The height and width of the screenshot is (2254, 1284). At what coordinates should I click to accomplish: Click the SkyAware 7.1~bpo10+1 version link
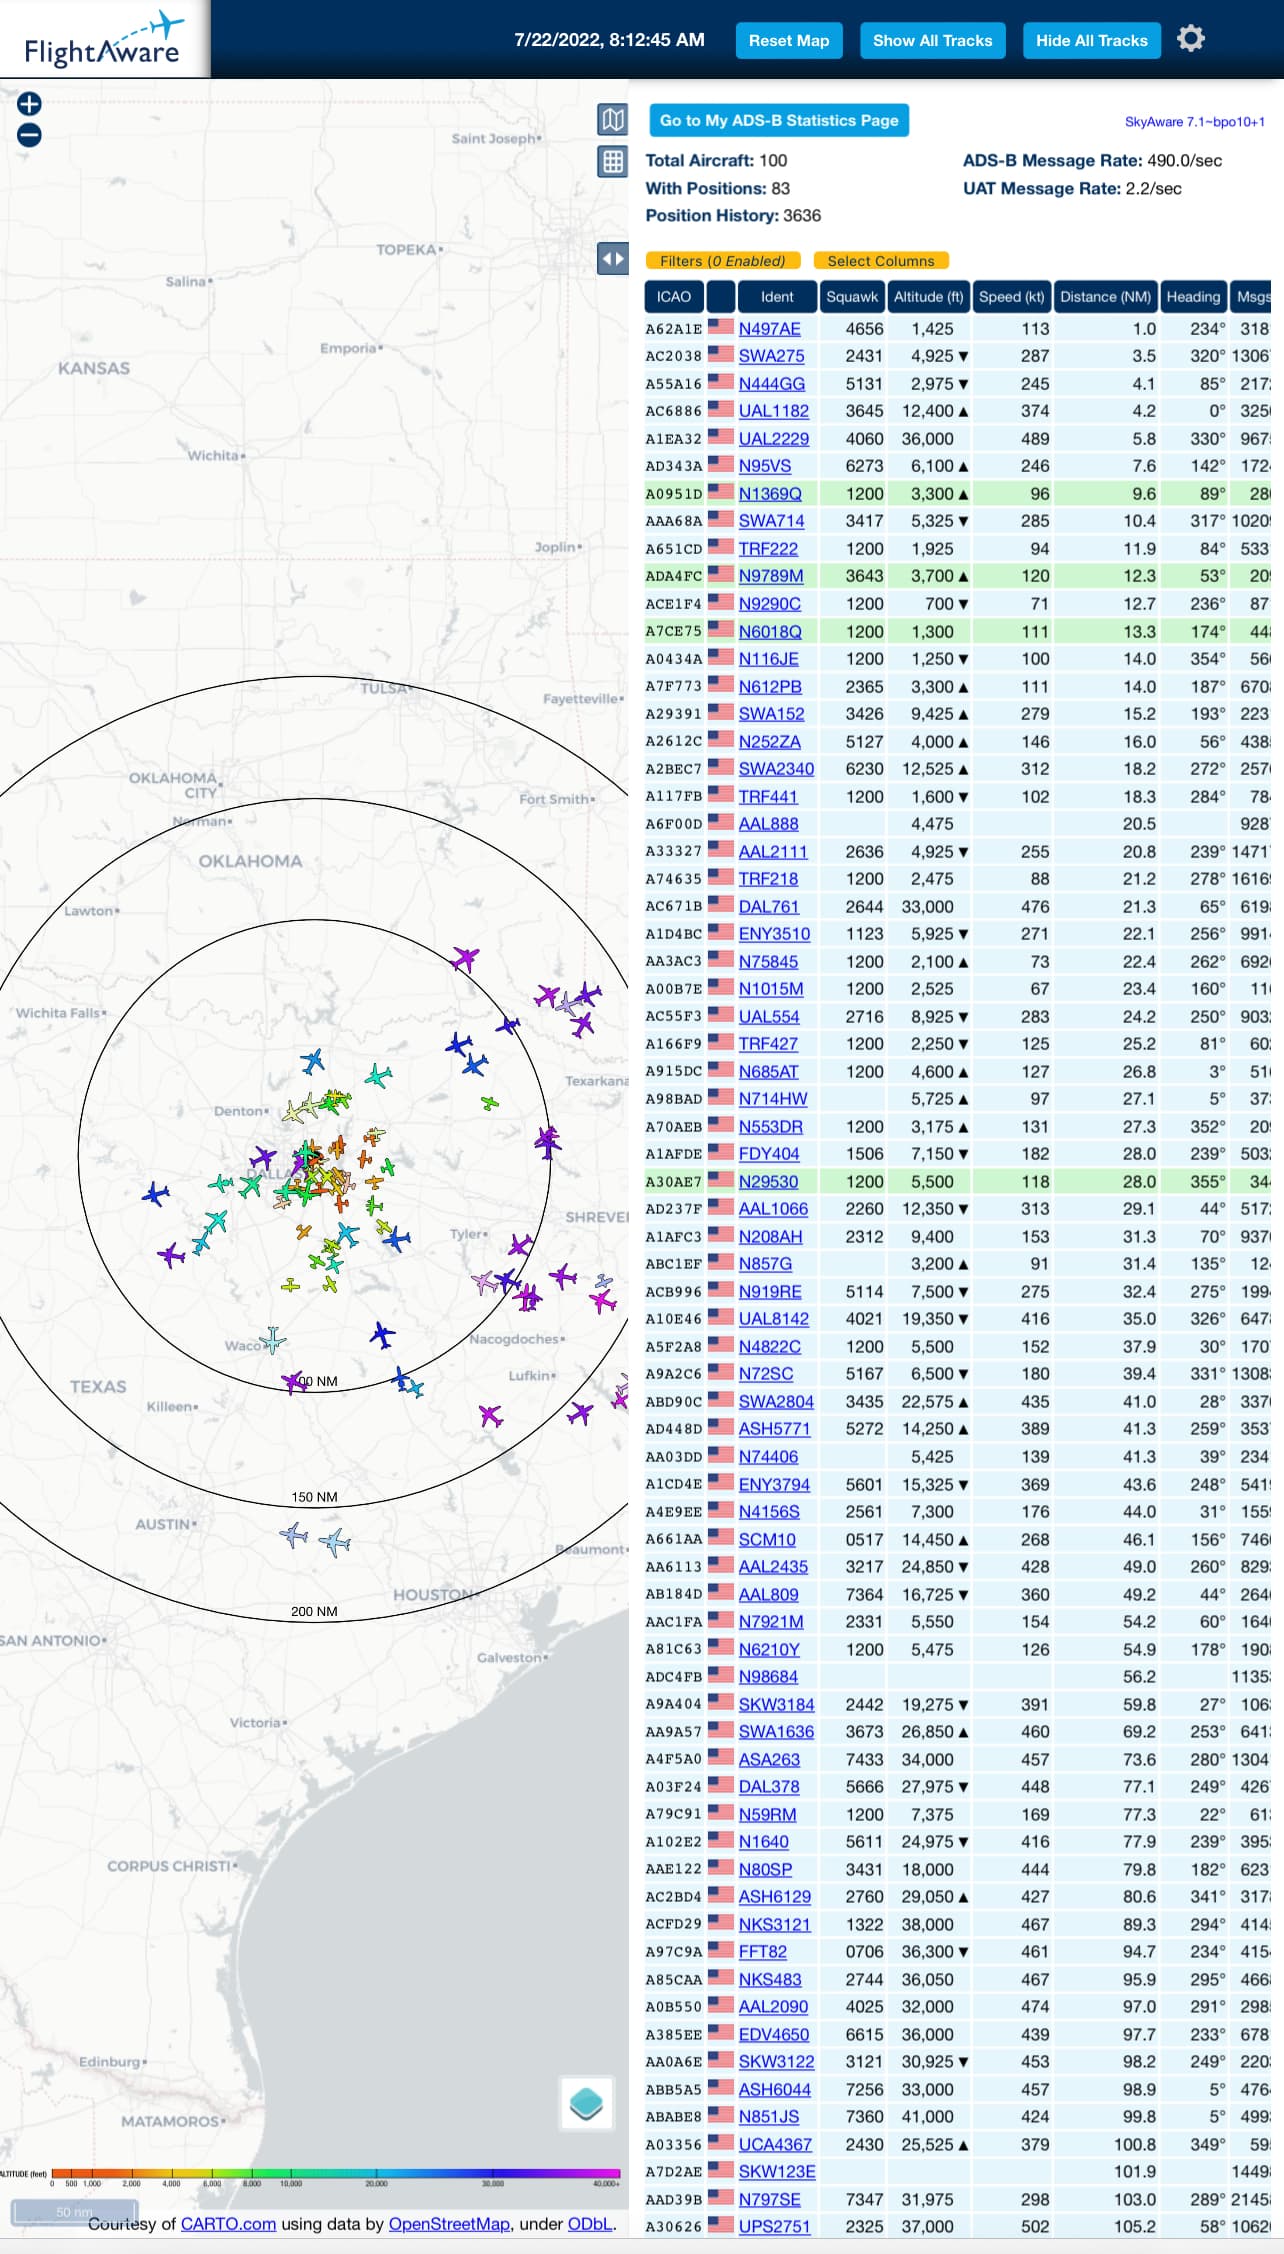pos(1195,122)
